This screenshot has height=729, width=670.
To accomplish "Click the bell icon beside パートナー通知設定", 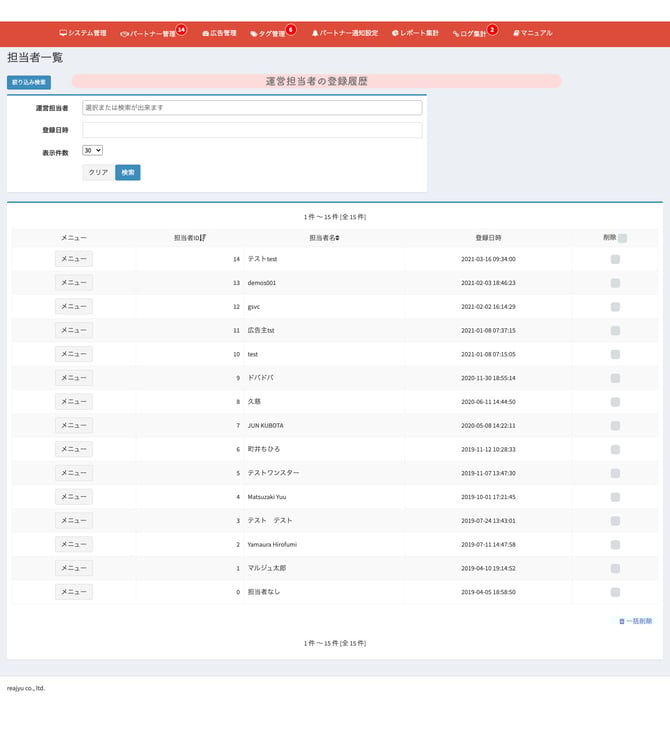I will 315,33.
